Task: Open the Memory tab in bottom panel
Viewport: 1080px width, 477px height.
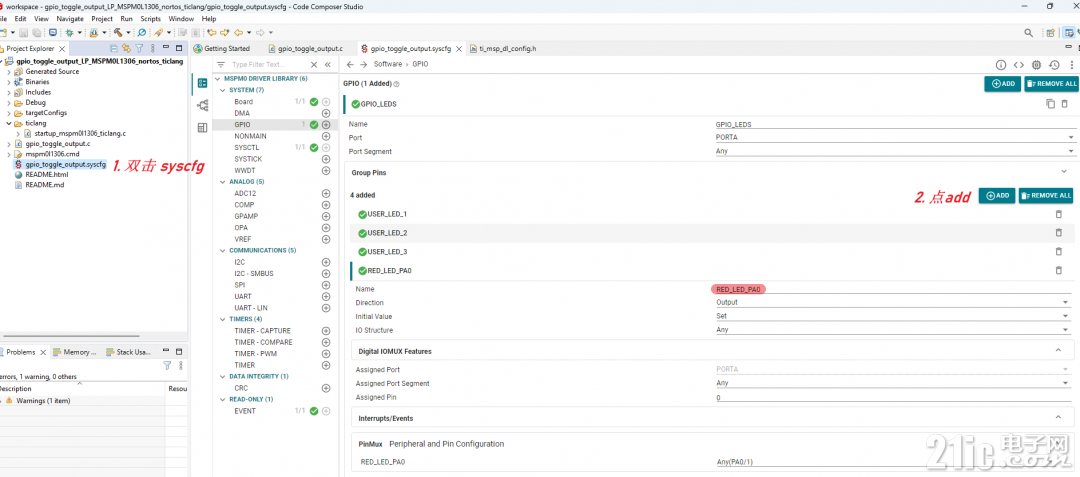Action: tap(74, 352)
